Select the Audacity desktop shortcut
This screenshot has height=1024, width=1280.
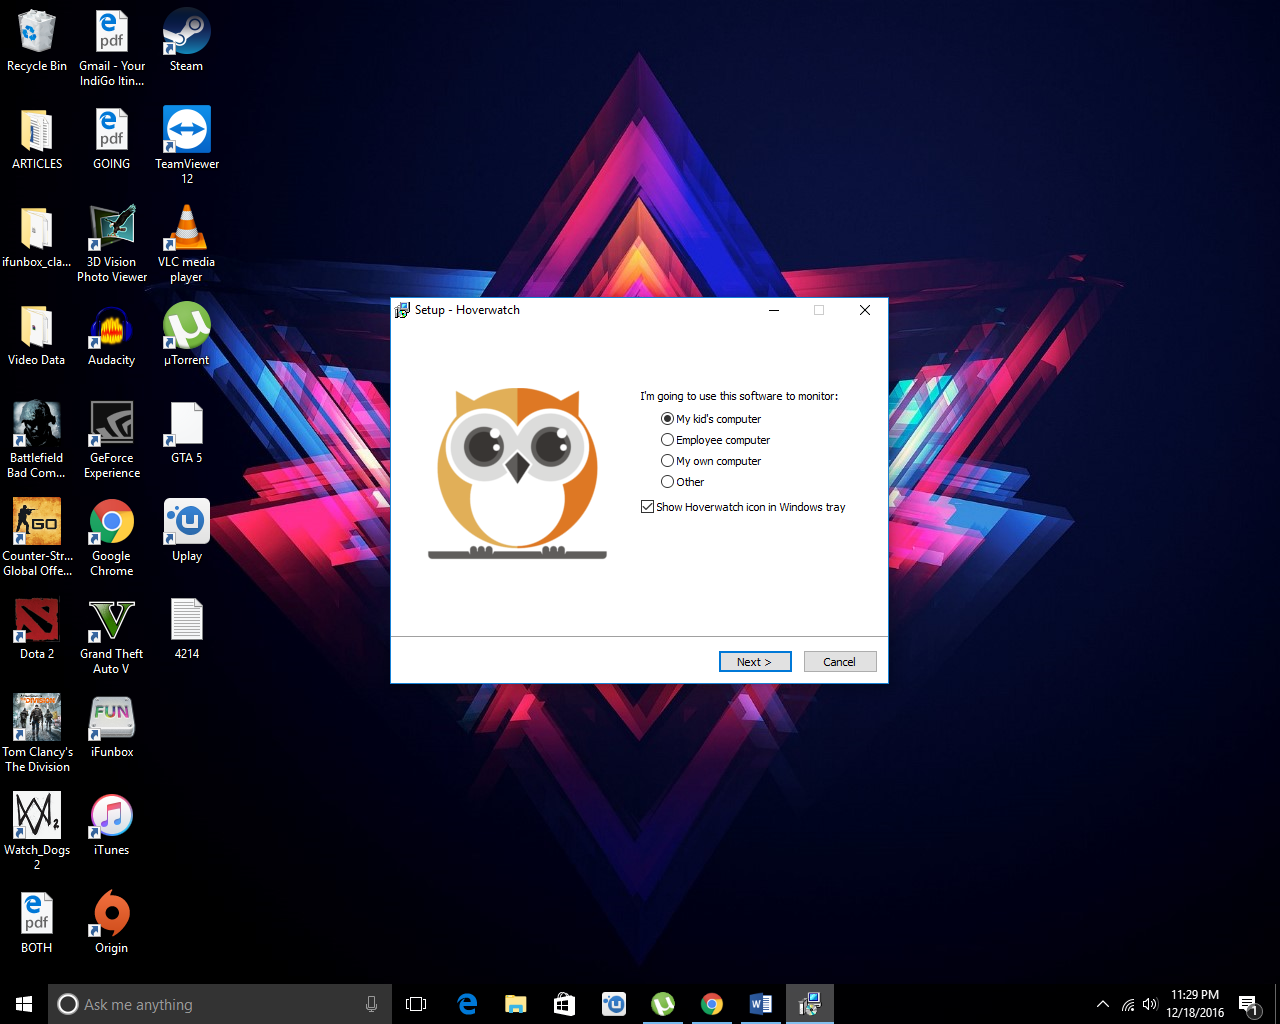112,335
